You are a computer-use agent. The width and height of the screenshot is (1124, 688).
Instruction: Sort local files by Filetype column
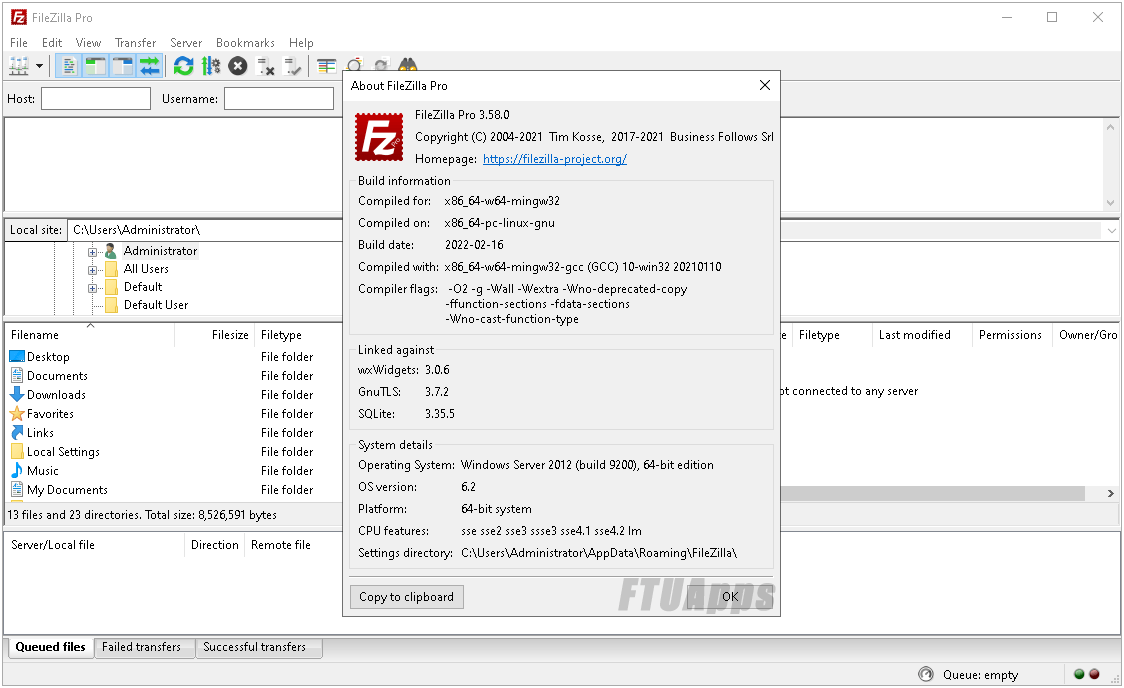(299, 335)
